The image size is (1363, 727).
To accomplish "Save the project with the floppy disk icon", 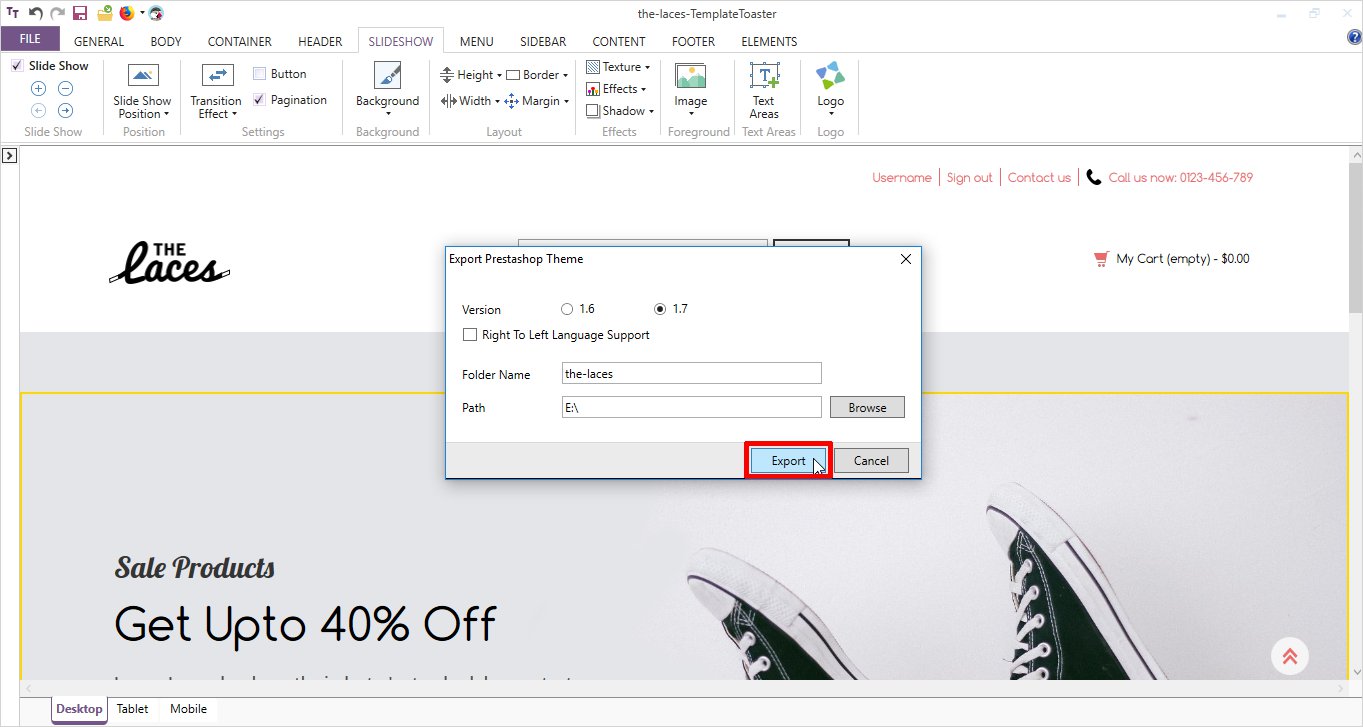I will pos(80,13).
